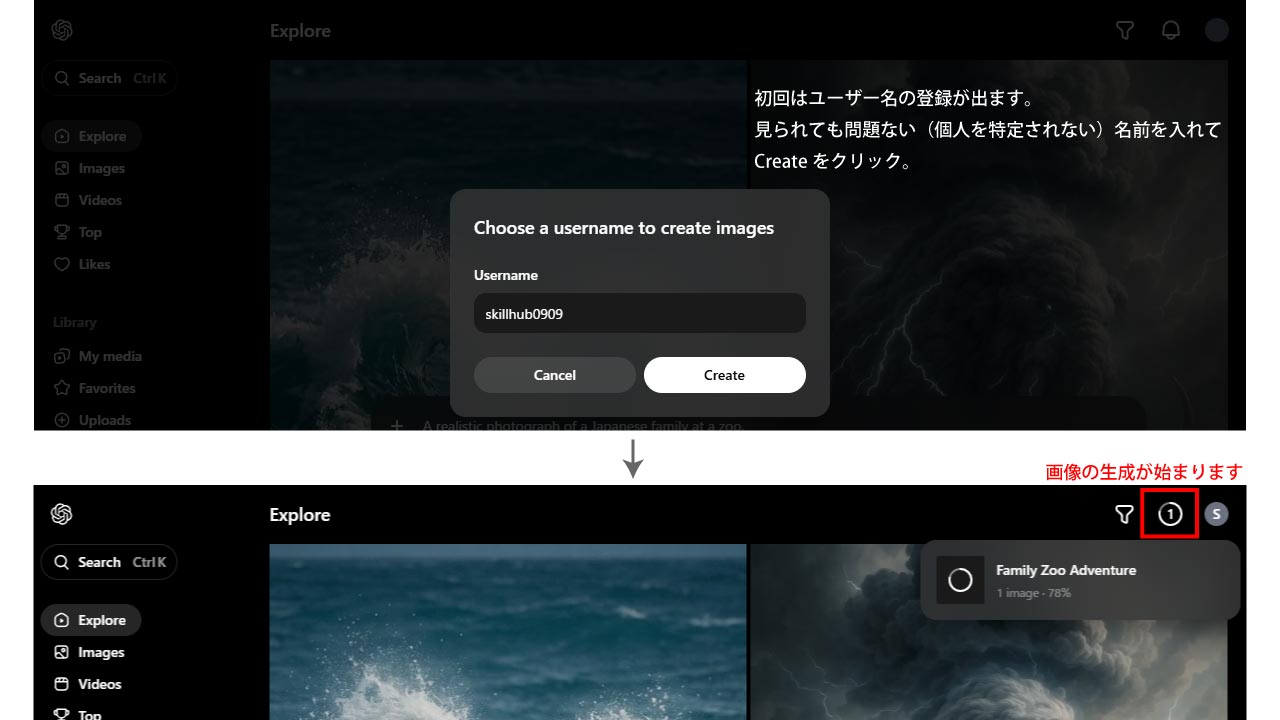The height and width of the screenshot is (720, 1280).
Task: Click the Explore heading in lower screenshot
Action: (x=300, y=515)
